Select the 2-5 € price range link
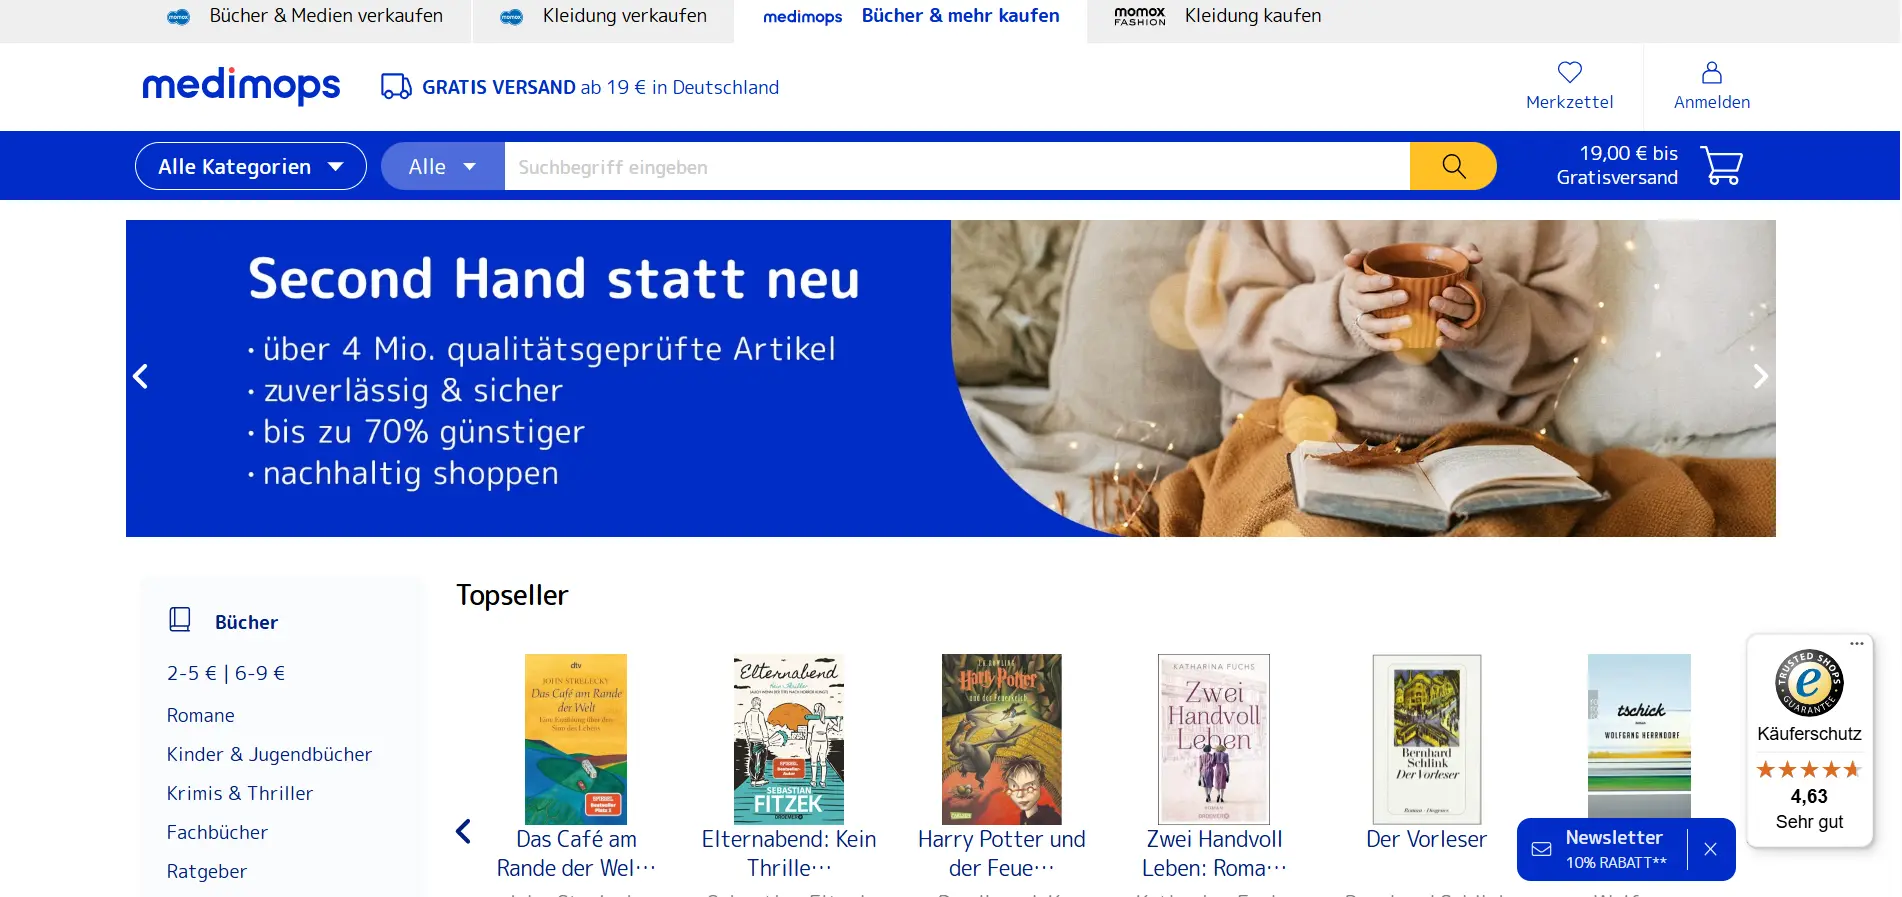The width and height of the screenshot is (1902, 897). pos(192,673)
